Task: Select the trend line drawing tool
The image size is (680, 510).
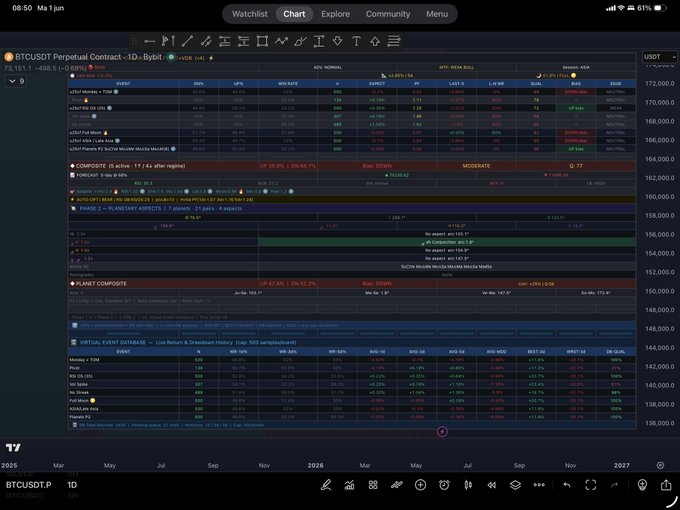Action: 187,41
